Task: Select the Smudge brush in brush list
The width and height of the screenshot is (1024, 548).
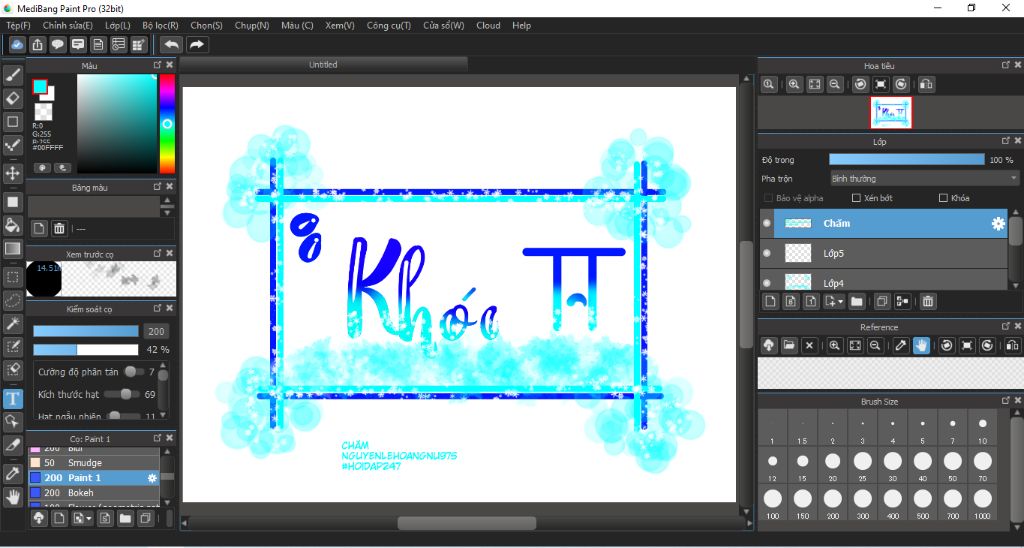Action: [93, 462]
